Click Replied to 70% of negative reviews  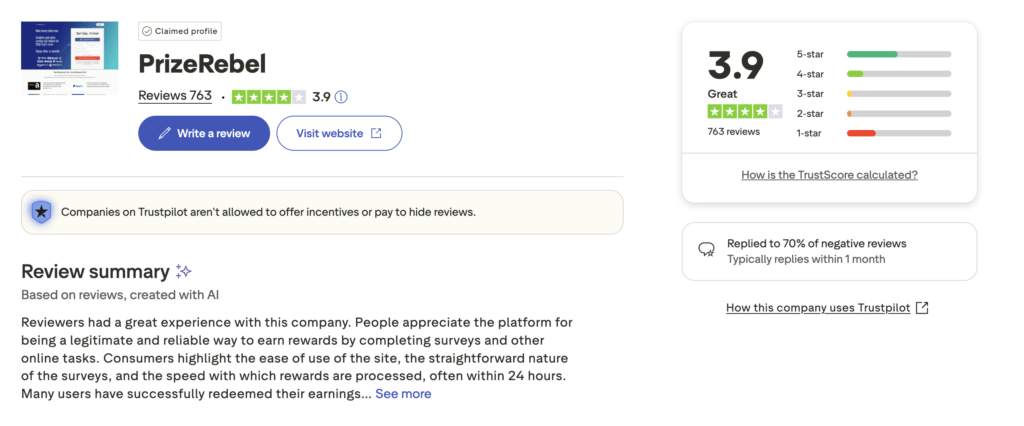click(x=817, y=244)
